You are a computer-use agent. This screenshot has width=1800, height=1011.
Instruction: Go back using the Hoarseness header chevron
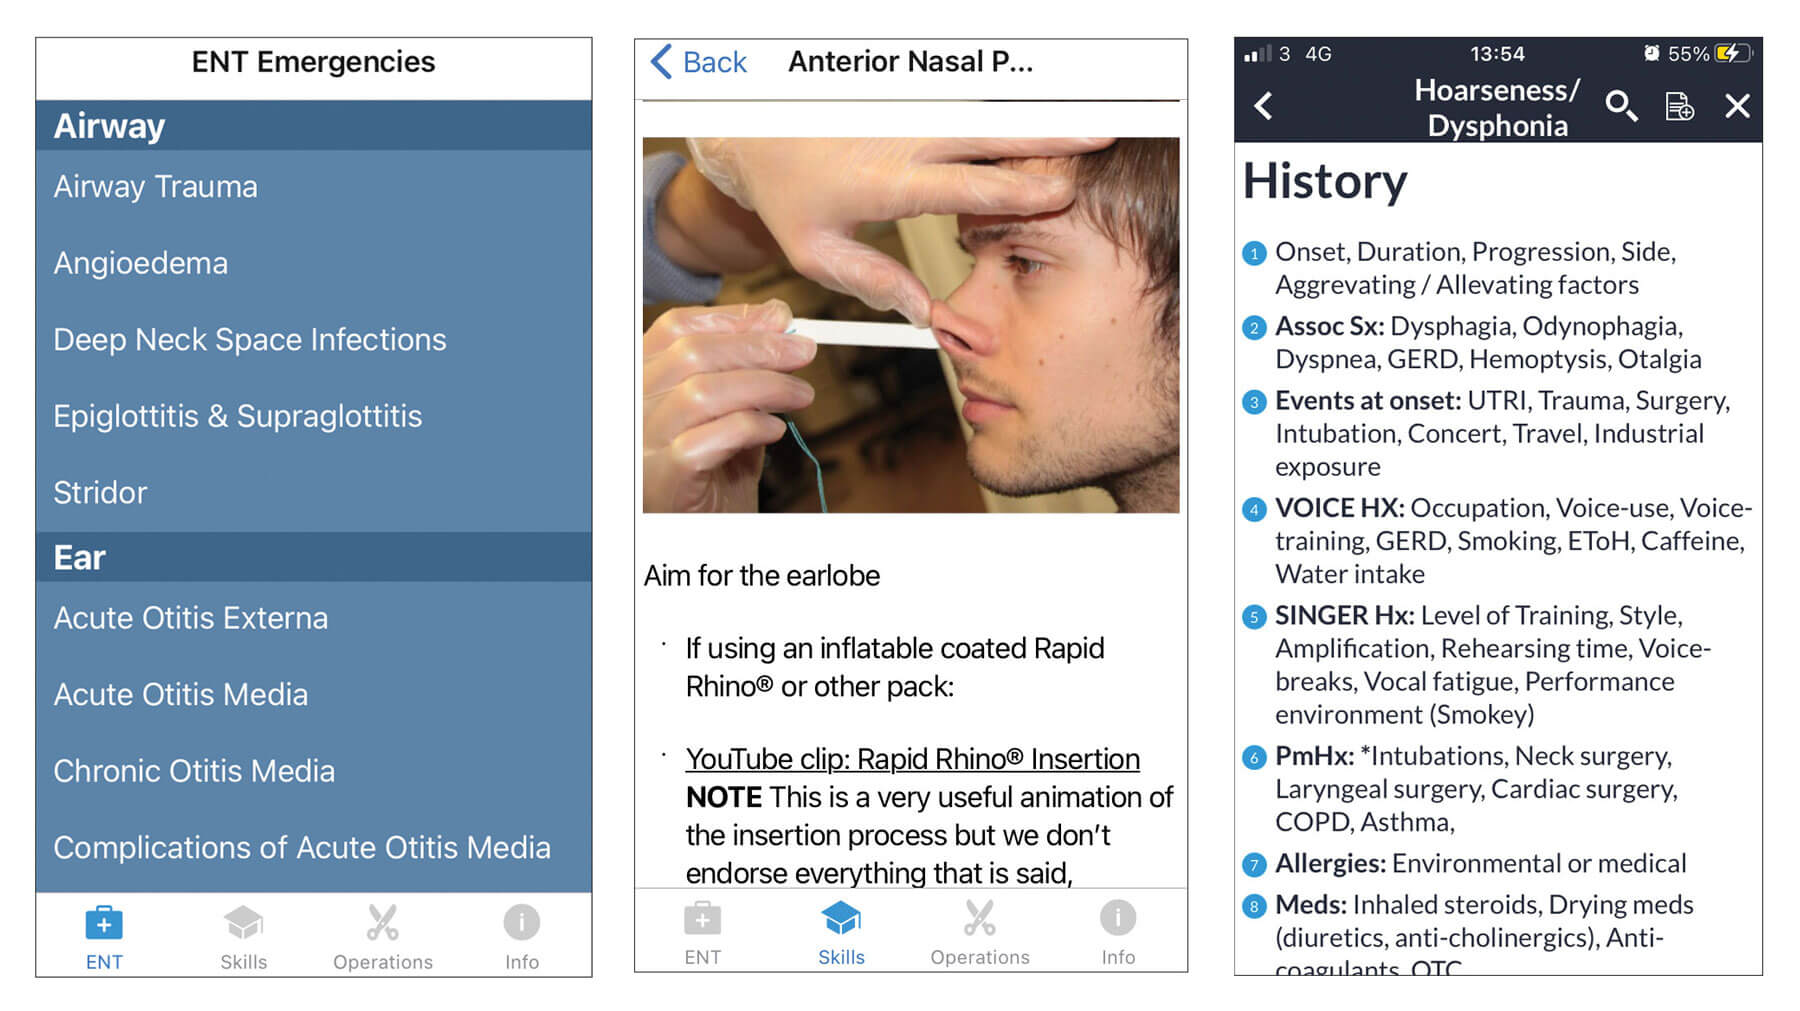[x=1264, y=106]
